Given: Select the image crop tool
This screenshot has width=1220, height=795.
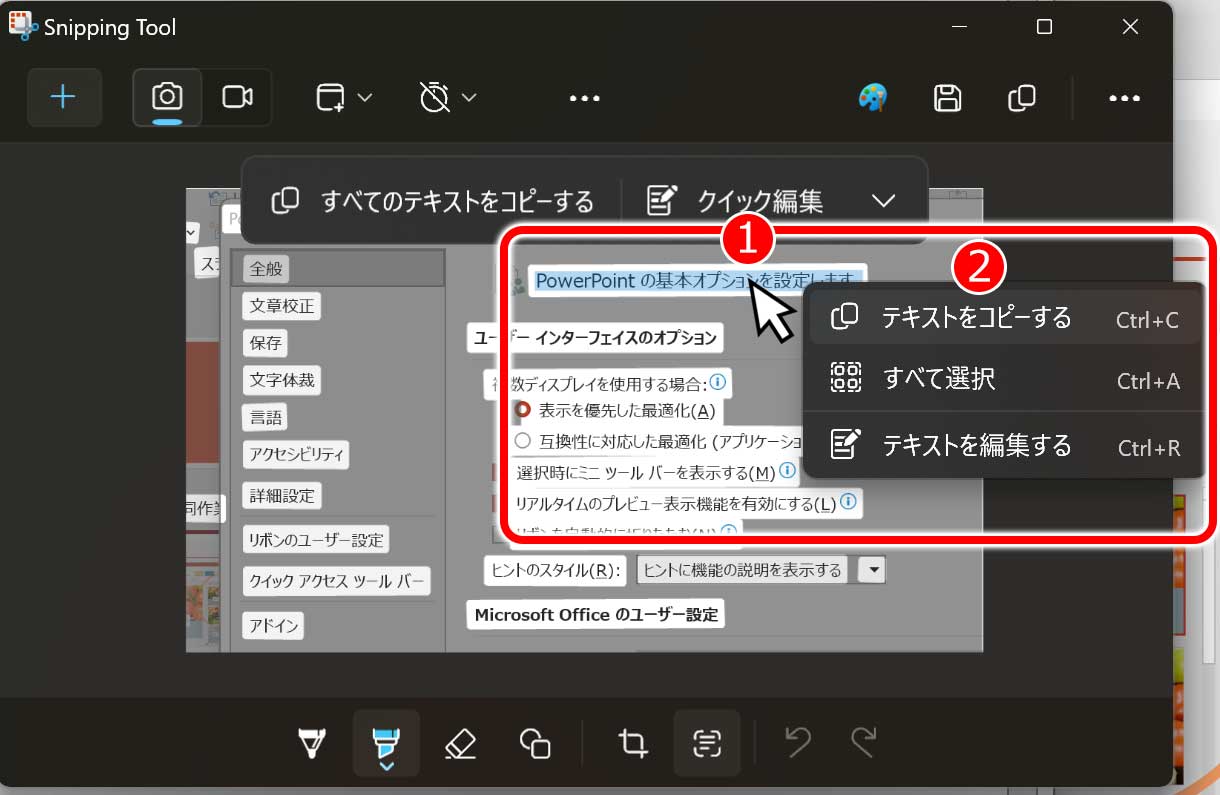Looking at the screenshot, I should [x=632, y=743].
